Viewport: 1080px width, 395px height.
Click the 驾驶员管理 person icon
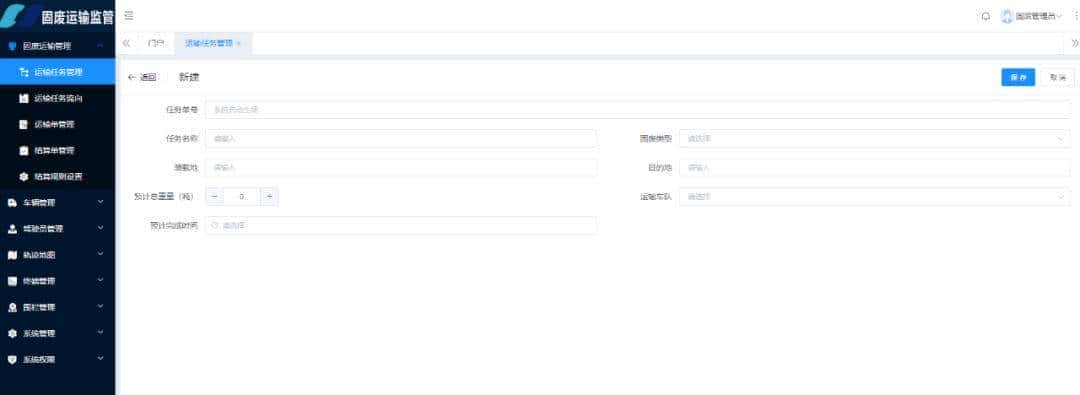(x=12, y=229)
